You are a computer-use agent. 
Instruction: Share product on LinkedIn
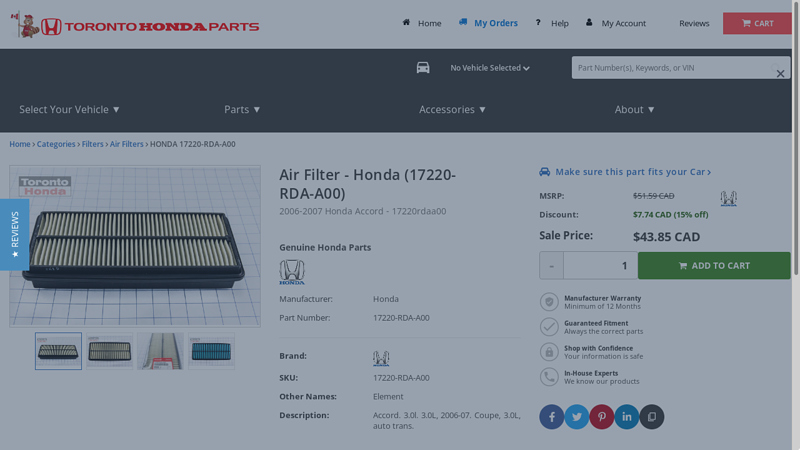click(x=626, y=417)
